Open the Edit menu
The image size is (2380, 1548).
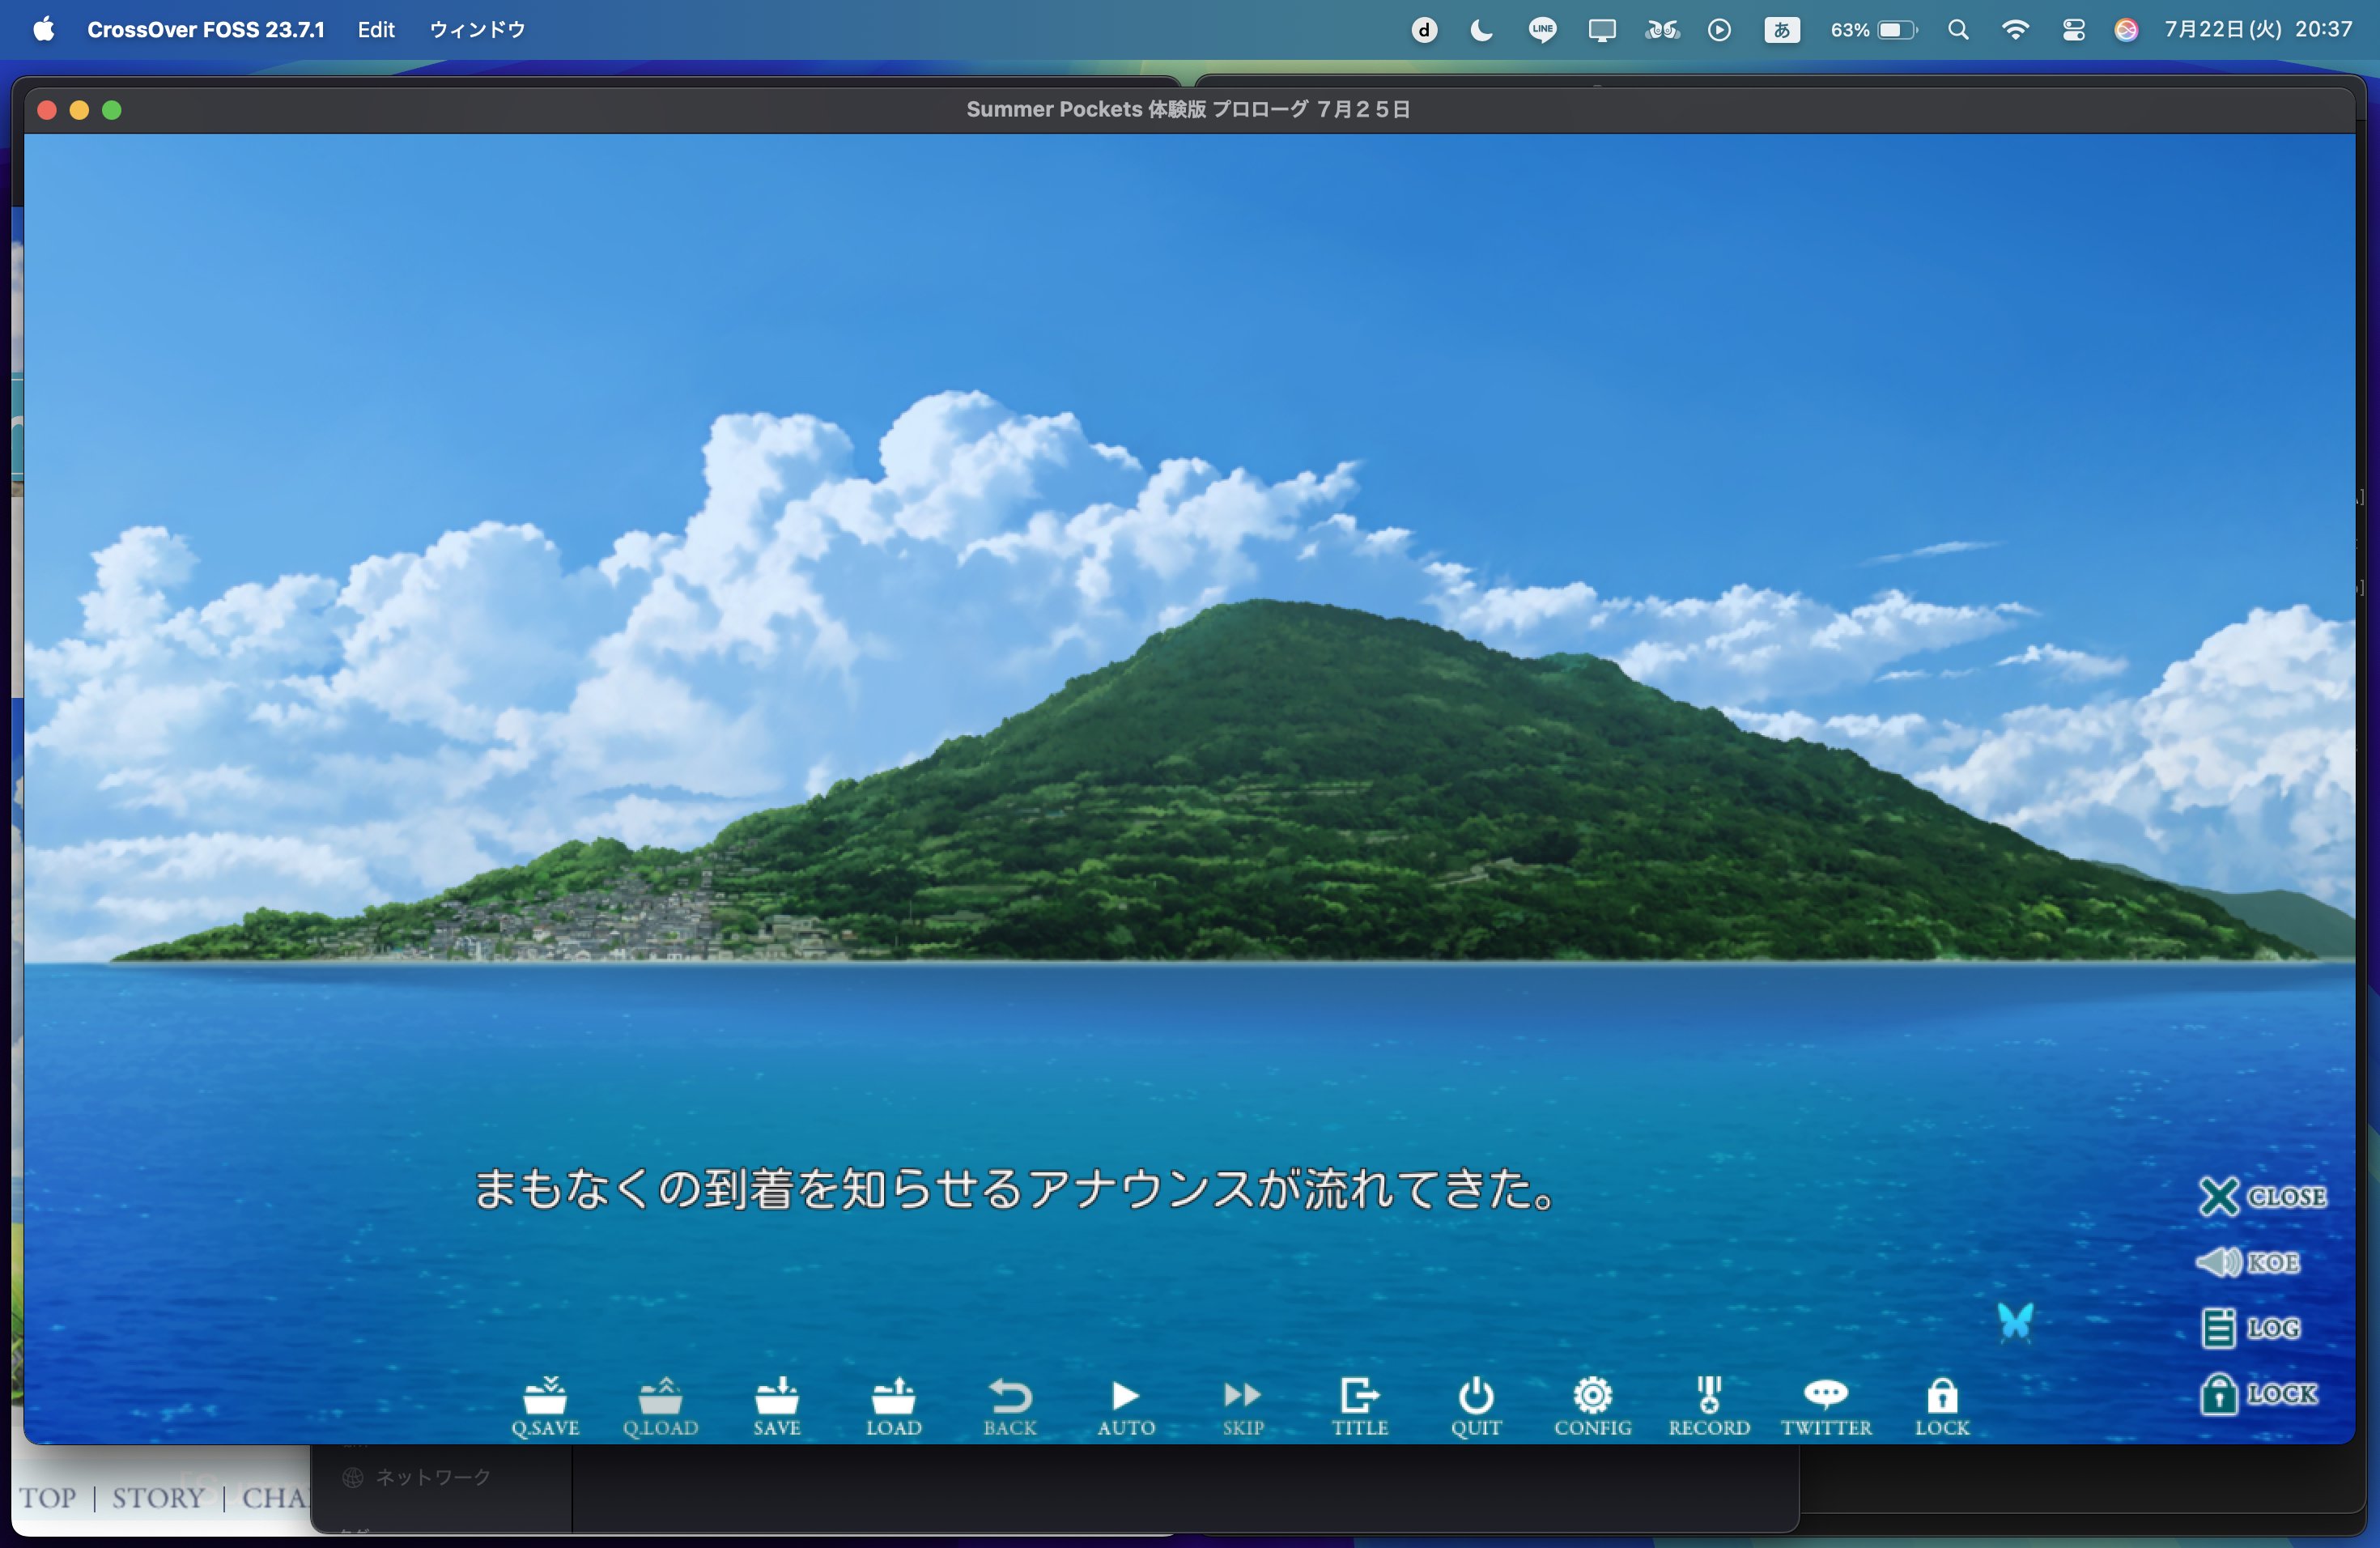(x=376, y=29)
